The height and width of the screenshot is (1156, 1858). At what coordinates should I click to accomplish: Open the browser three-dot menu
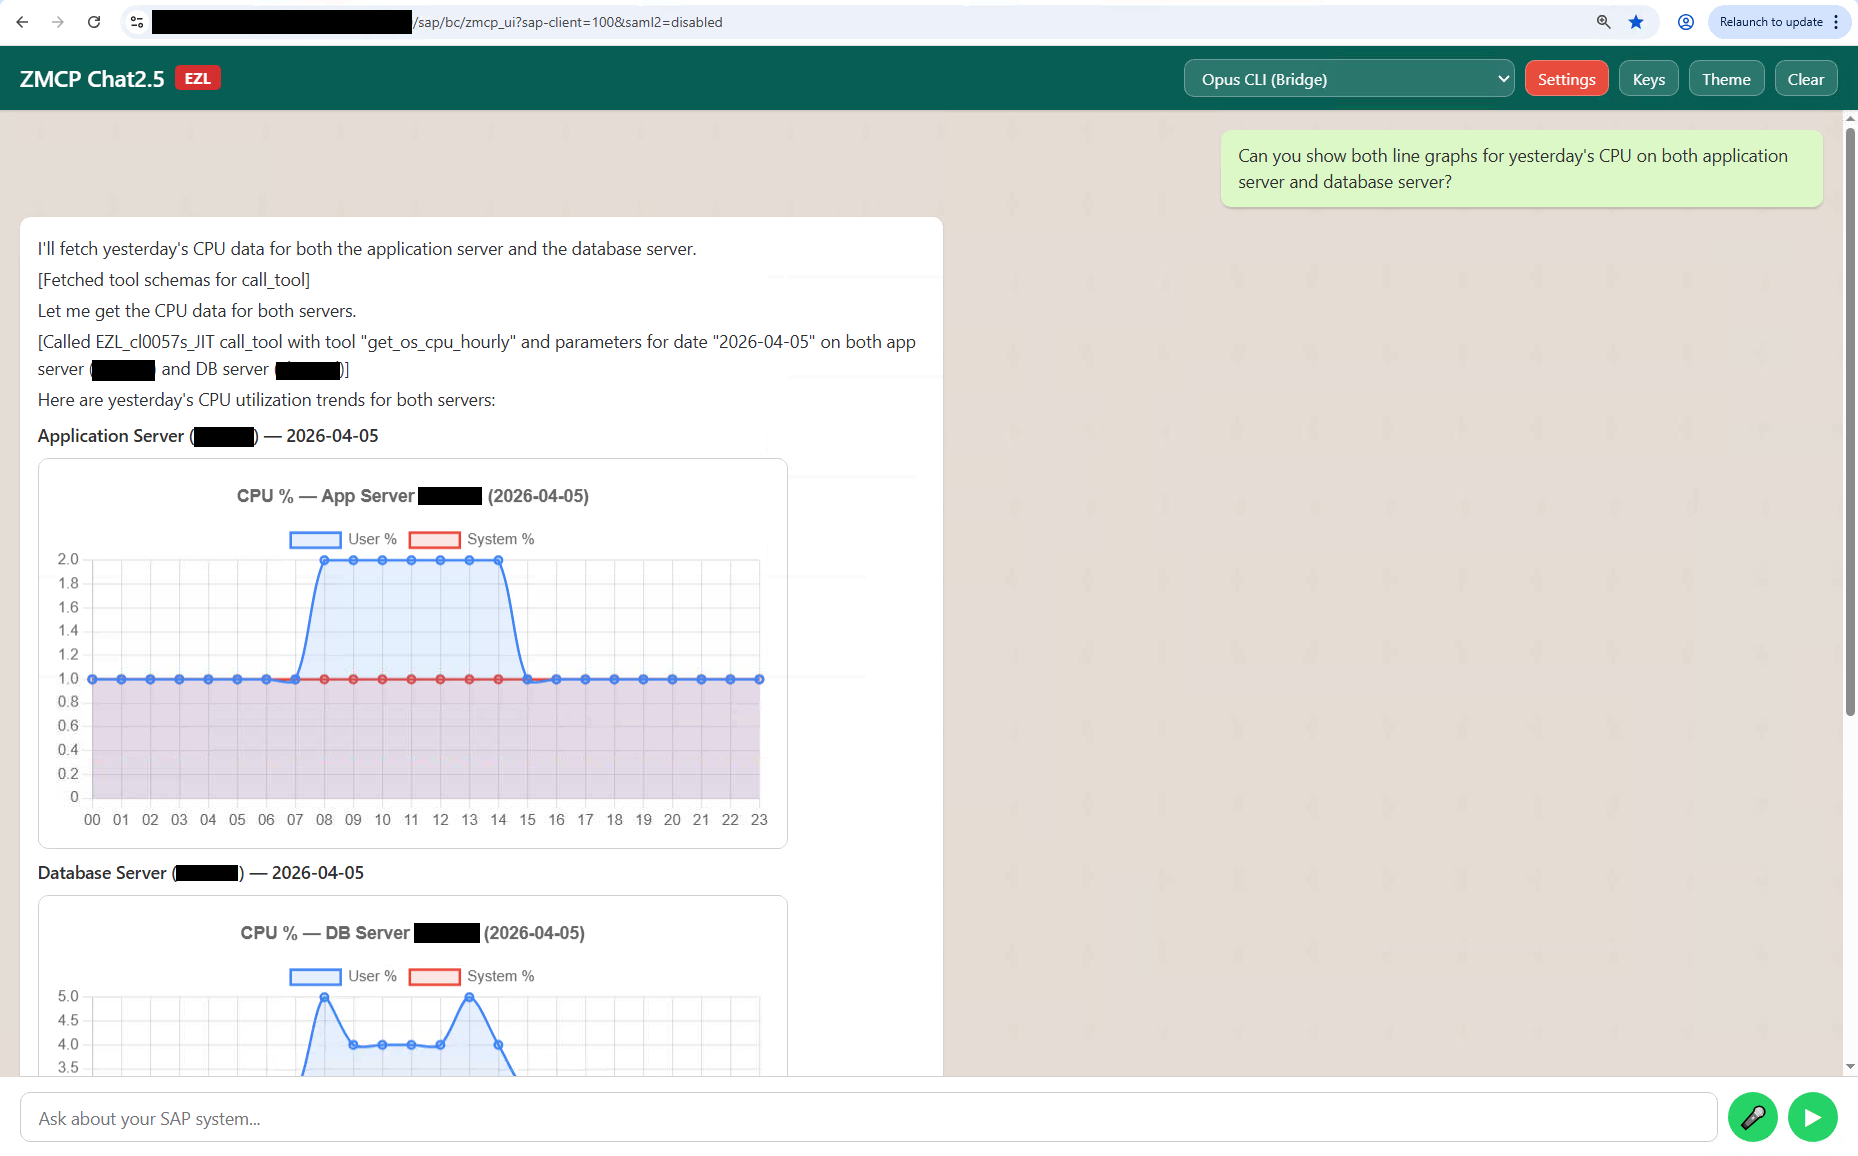tap(1836, 22)
